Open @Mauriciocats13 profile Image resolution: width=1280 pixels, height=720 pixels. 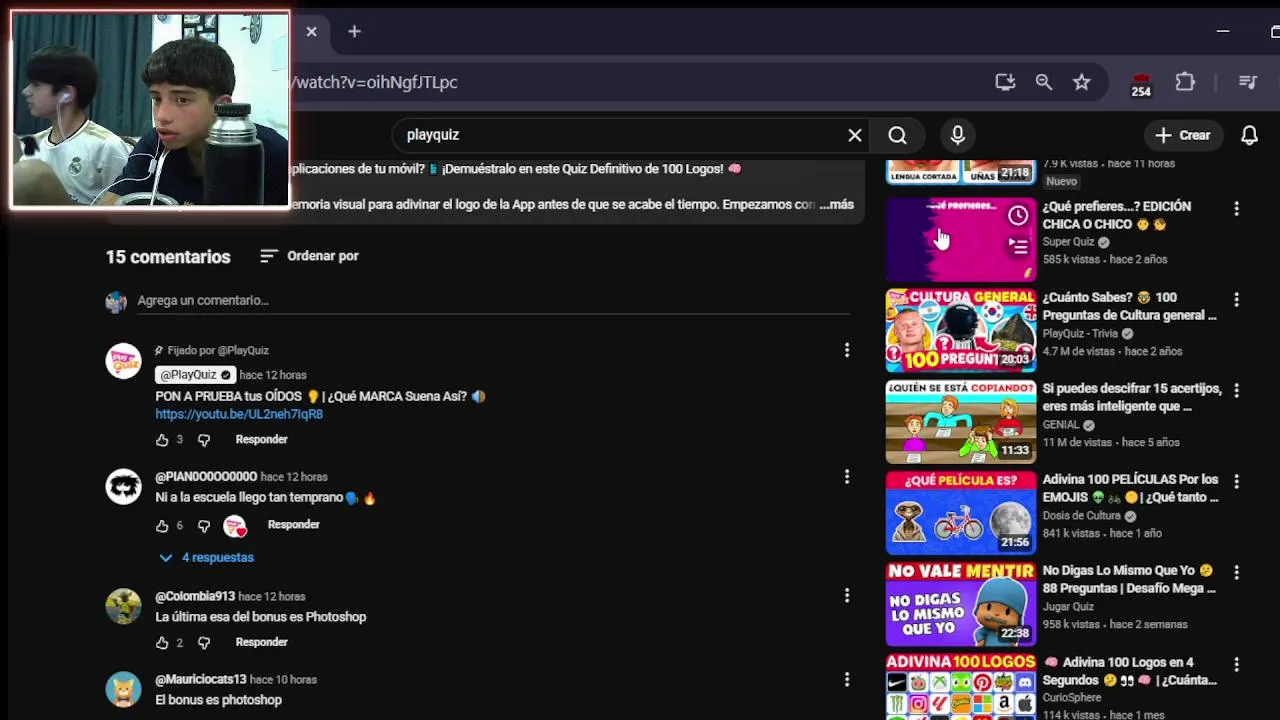(x=200, y=680)
